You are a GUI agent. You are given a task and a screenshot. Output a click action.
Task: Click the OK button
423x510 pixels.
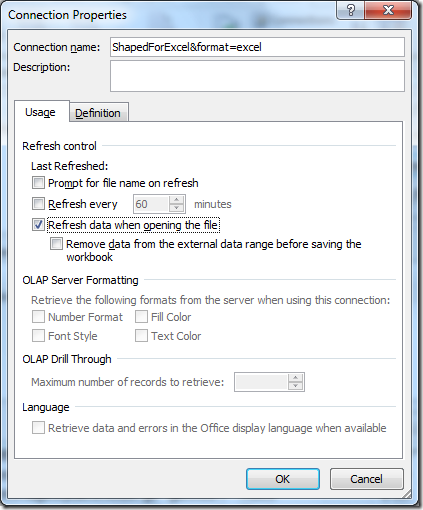[283, 479]
